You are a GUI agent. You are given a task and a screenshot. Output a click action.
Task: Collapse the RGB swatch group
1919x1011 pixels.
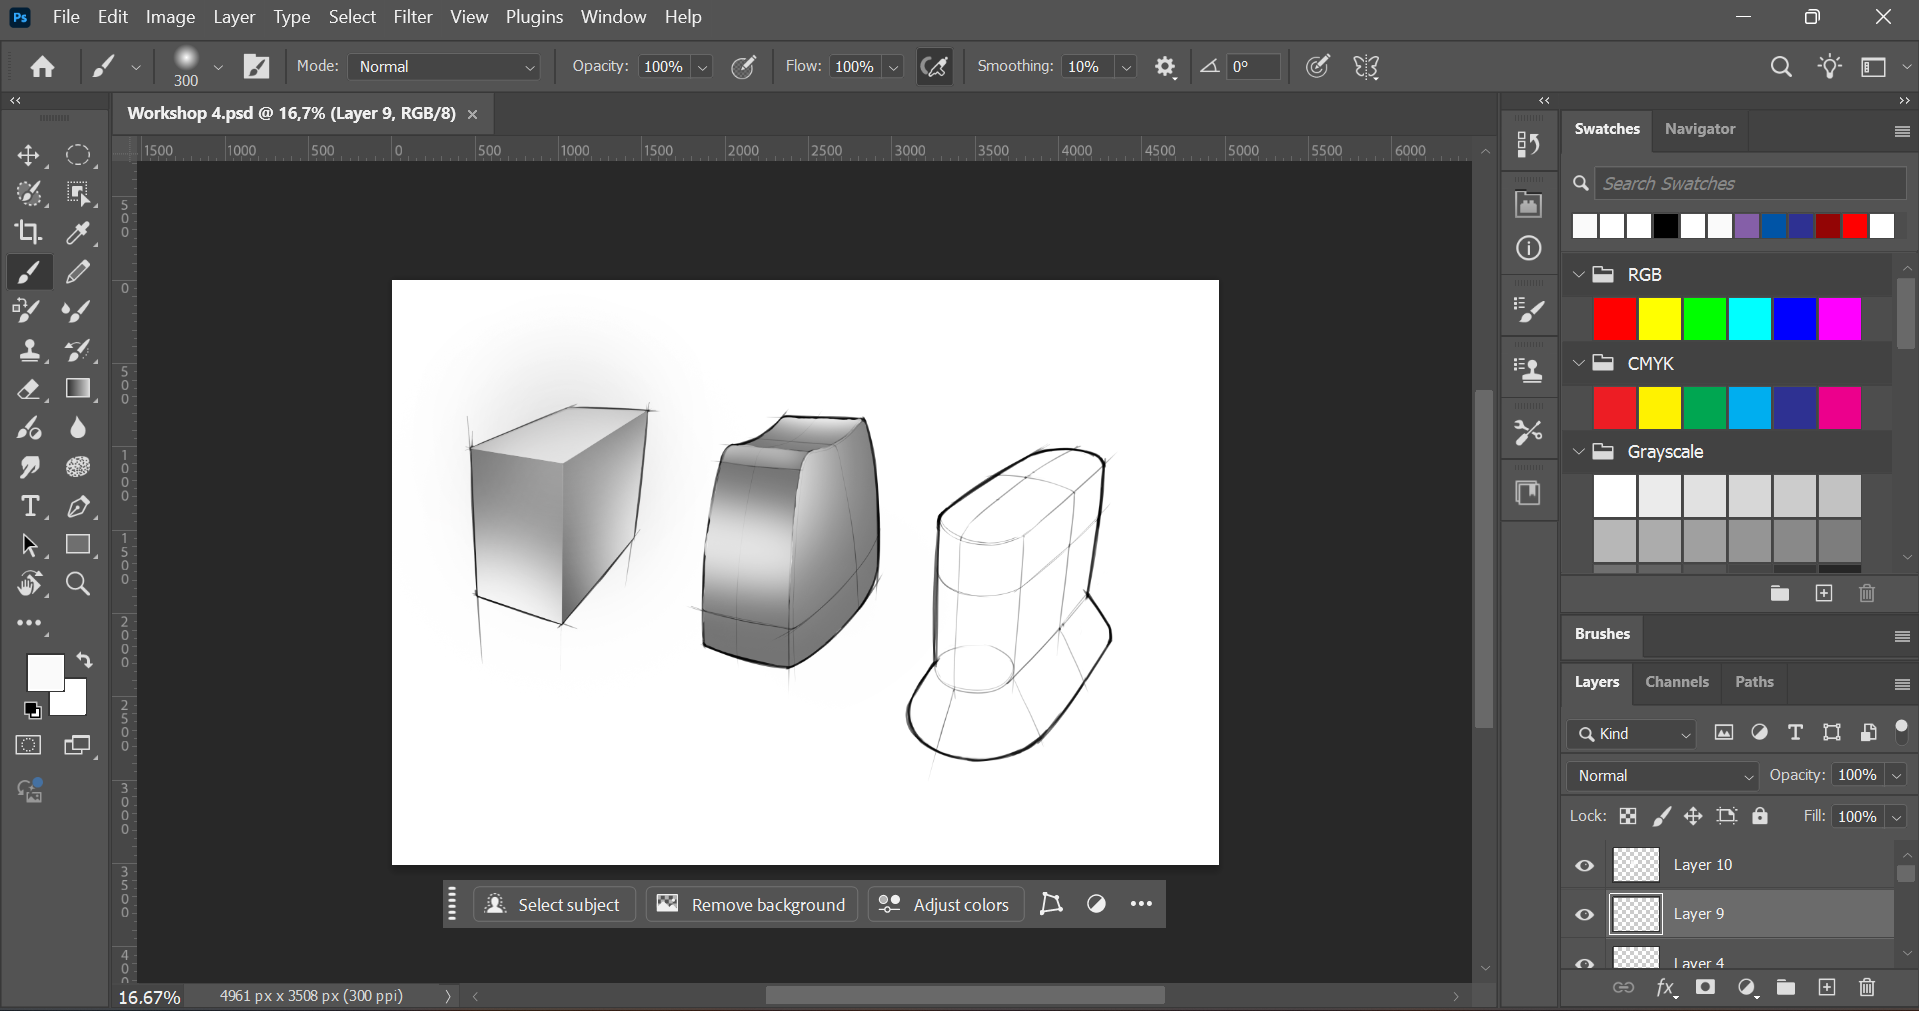pos(1579,275)
